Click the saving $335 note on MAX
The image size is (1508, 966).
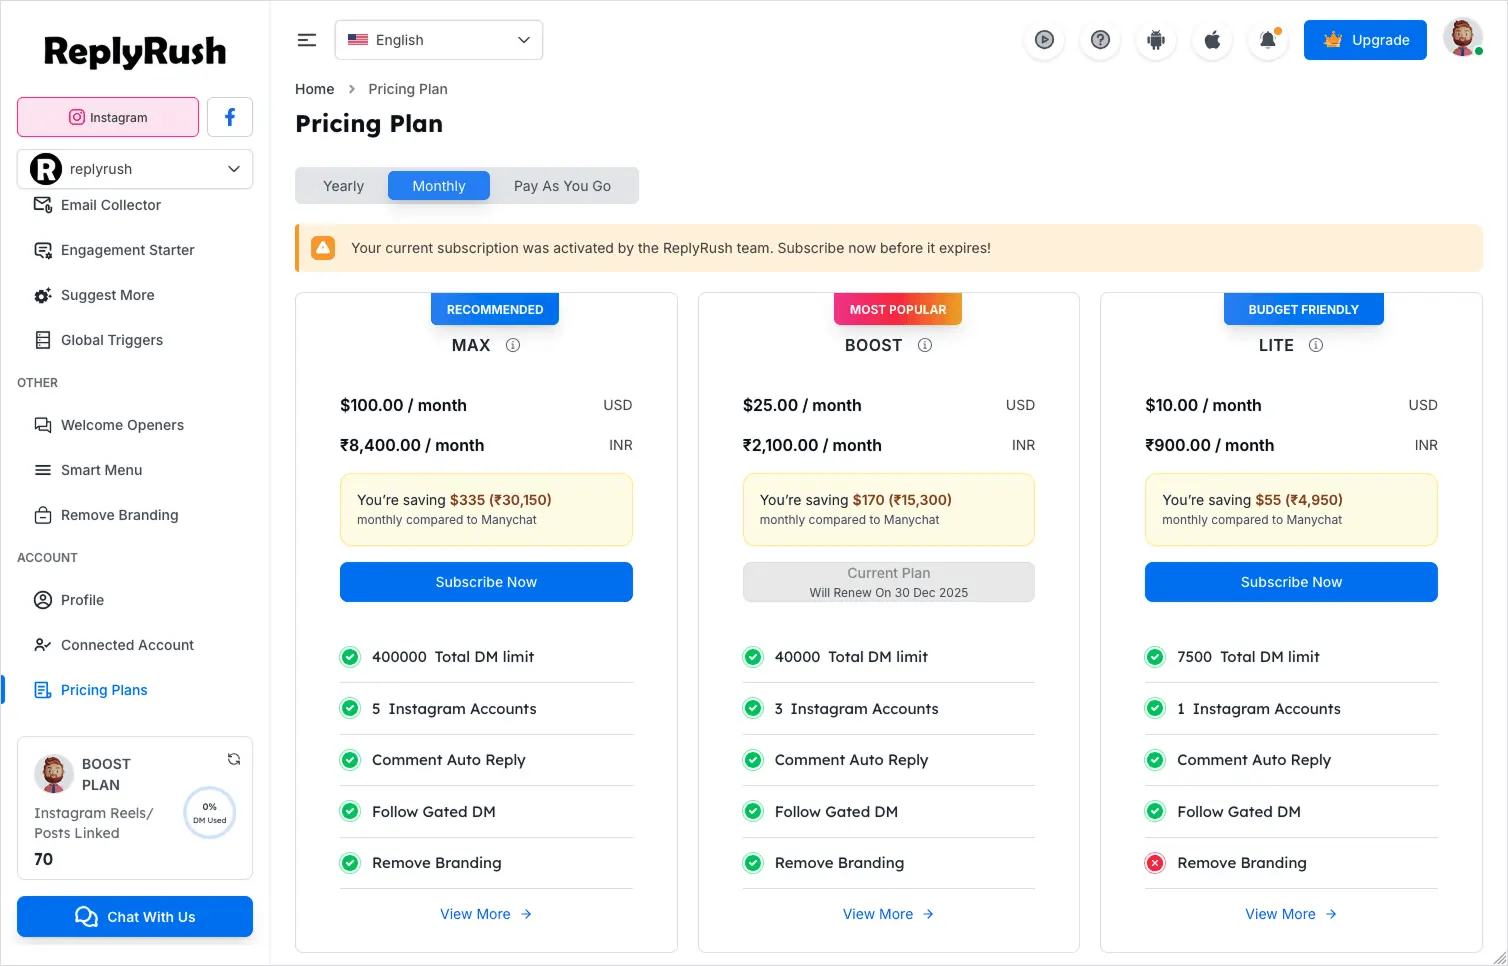click(x=486, y=510)
